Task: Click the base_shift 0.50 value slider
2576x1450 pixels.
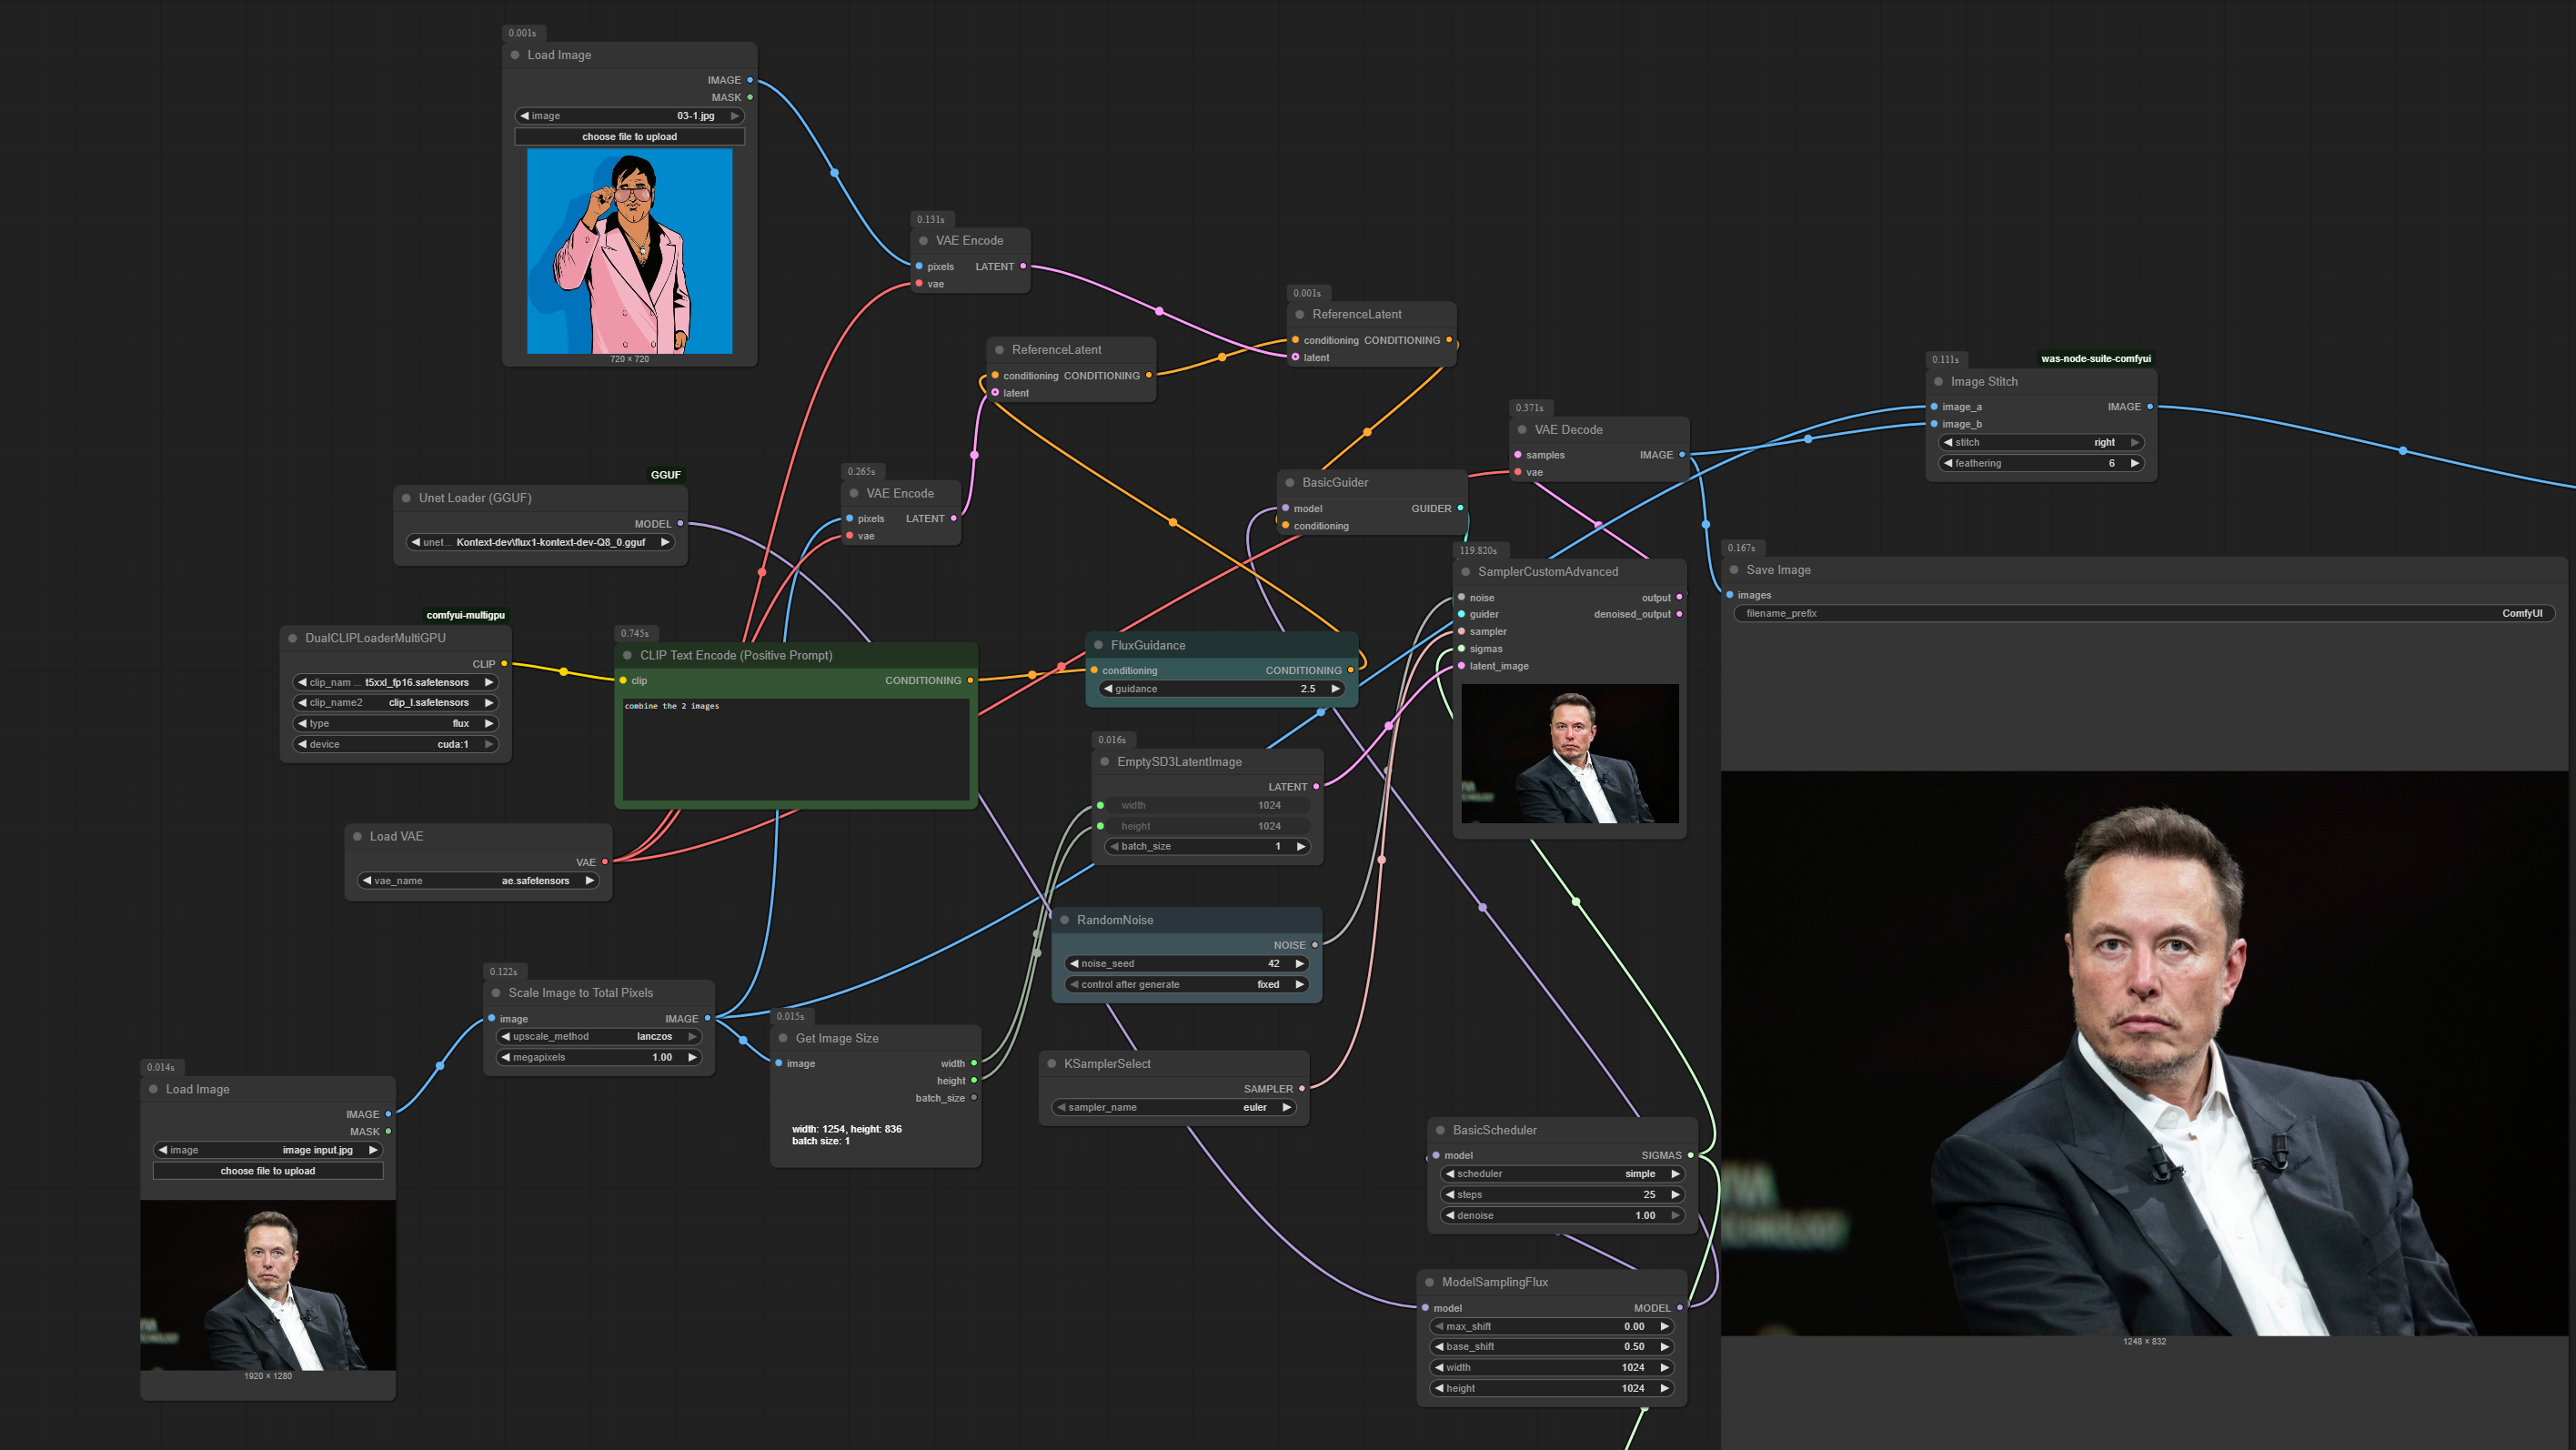Action: 1551,1347
